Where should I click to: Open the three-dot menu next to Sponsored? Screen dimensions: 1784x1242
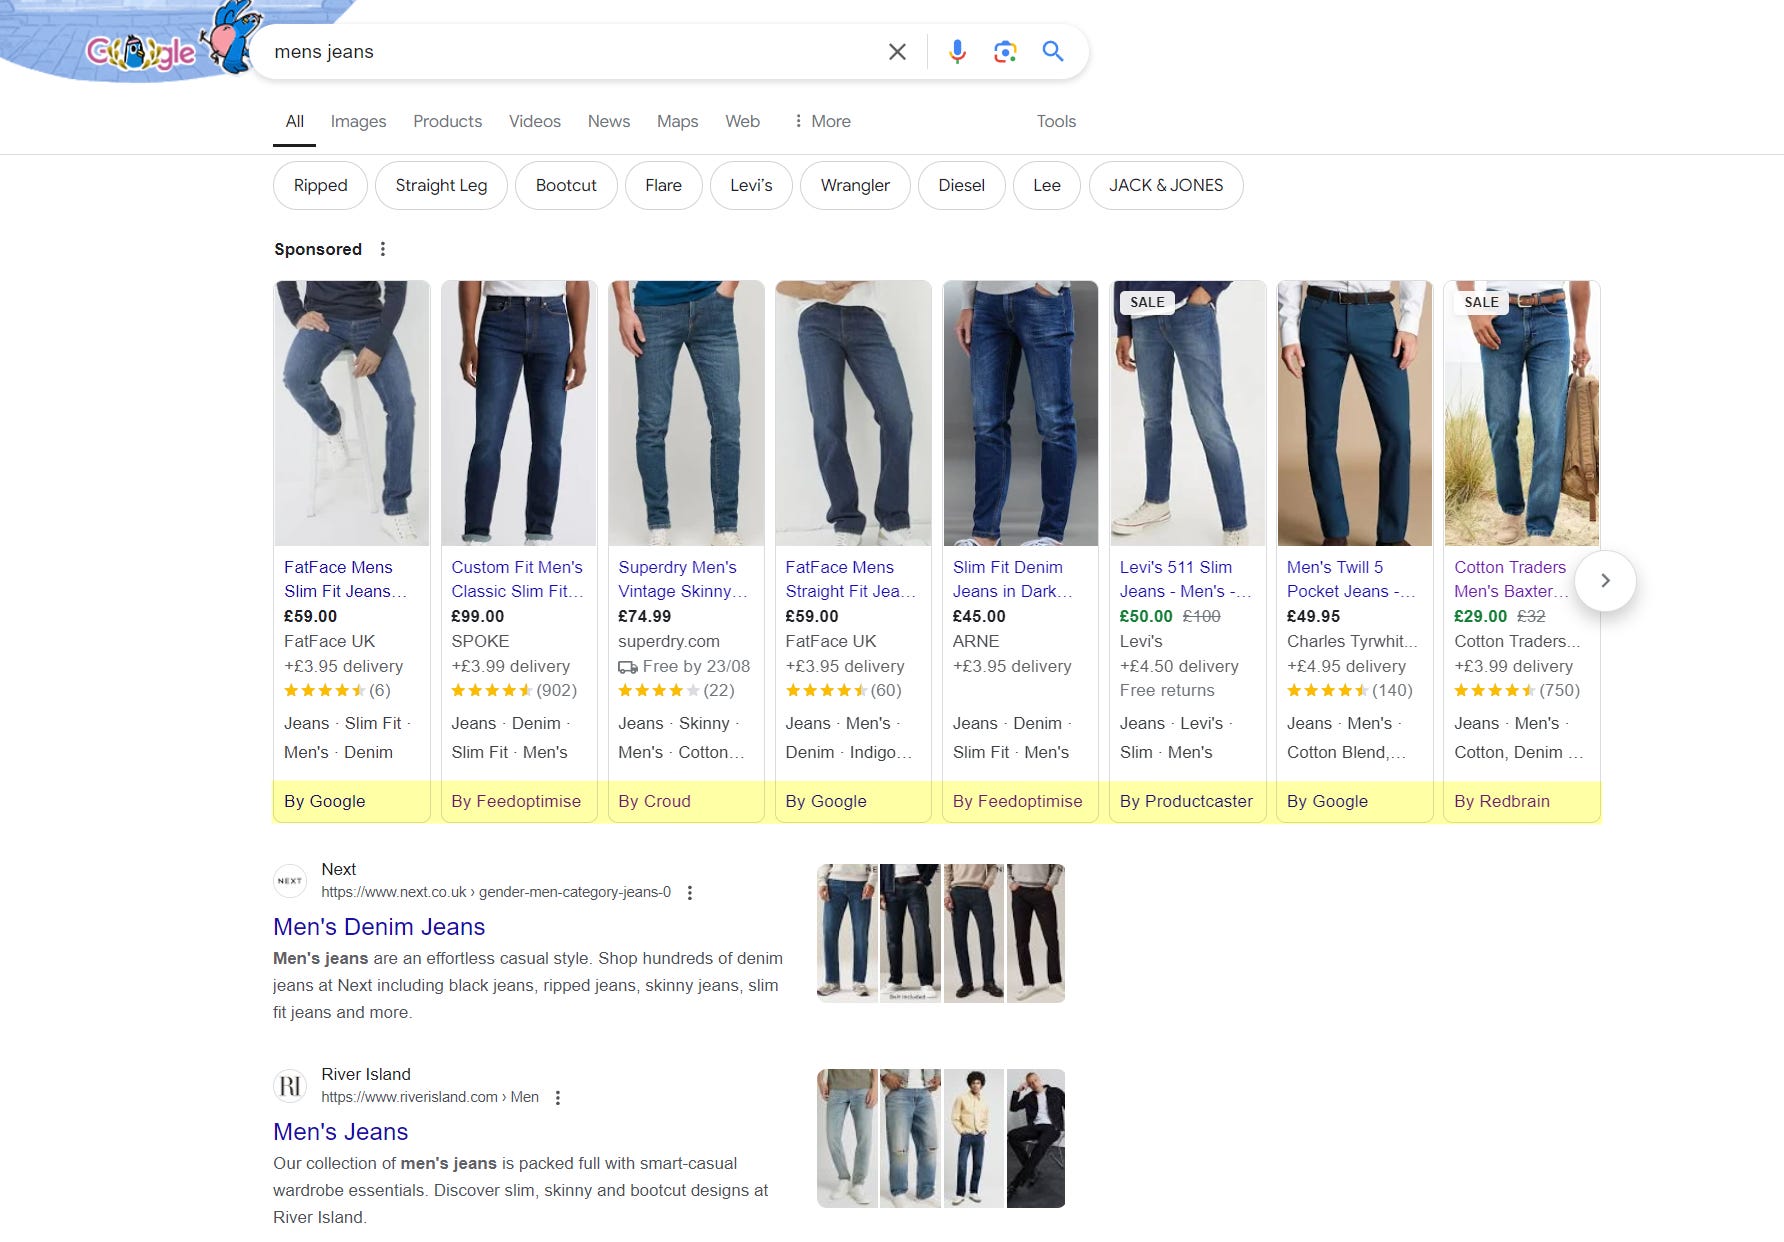[383, 249]
